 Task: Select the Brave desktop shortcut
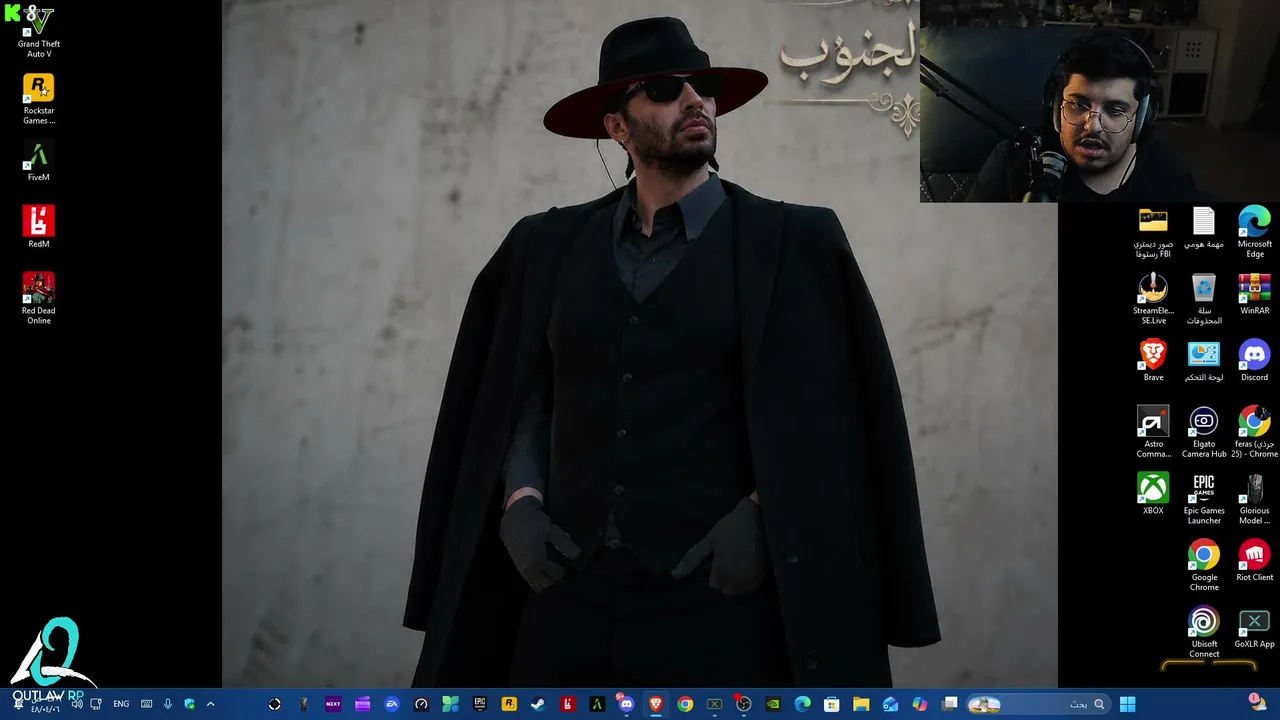(1153, 361)
